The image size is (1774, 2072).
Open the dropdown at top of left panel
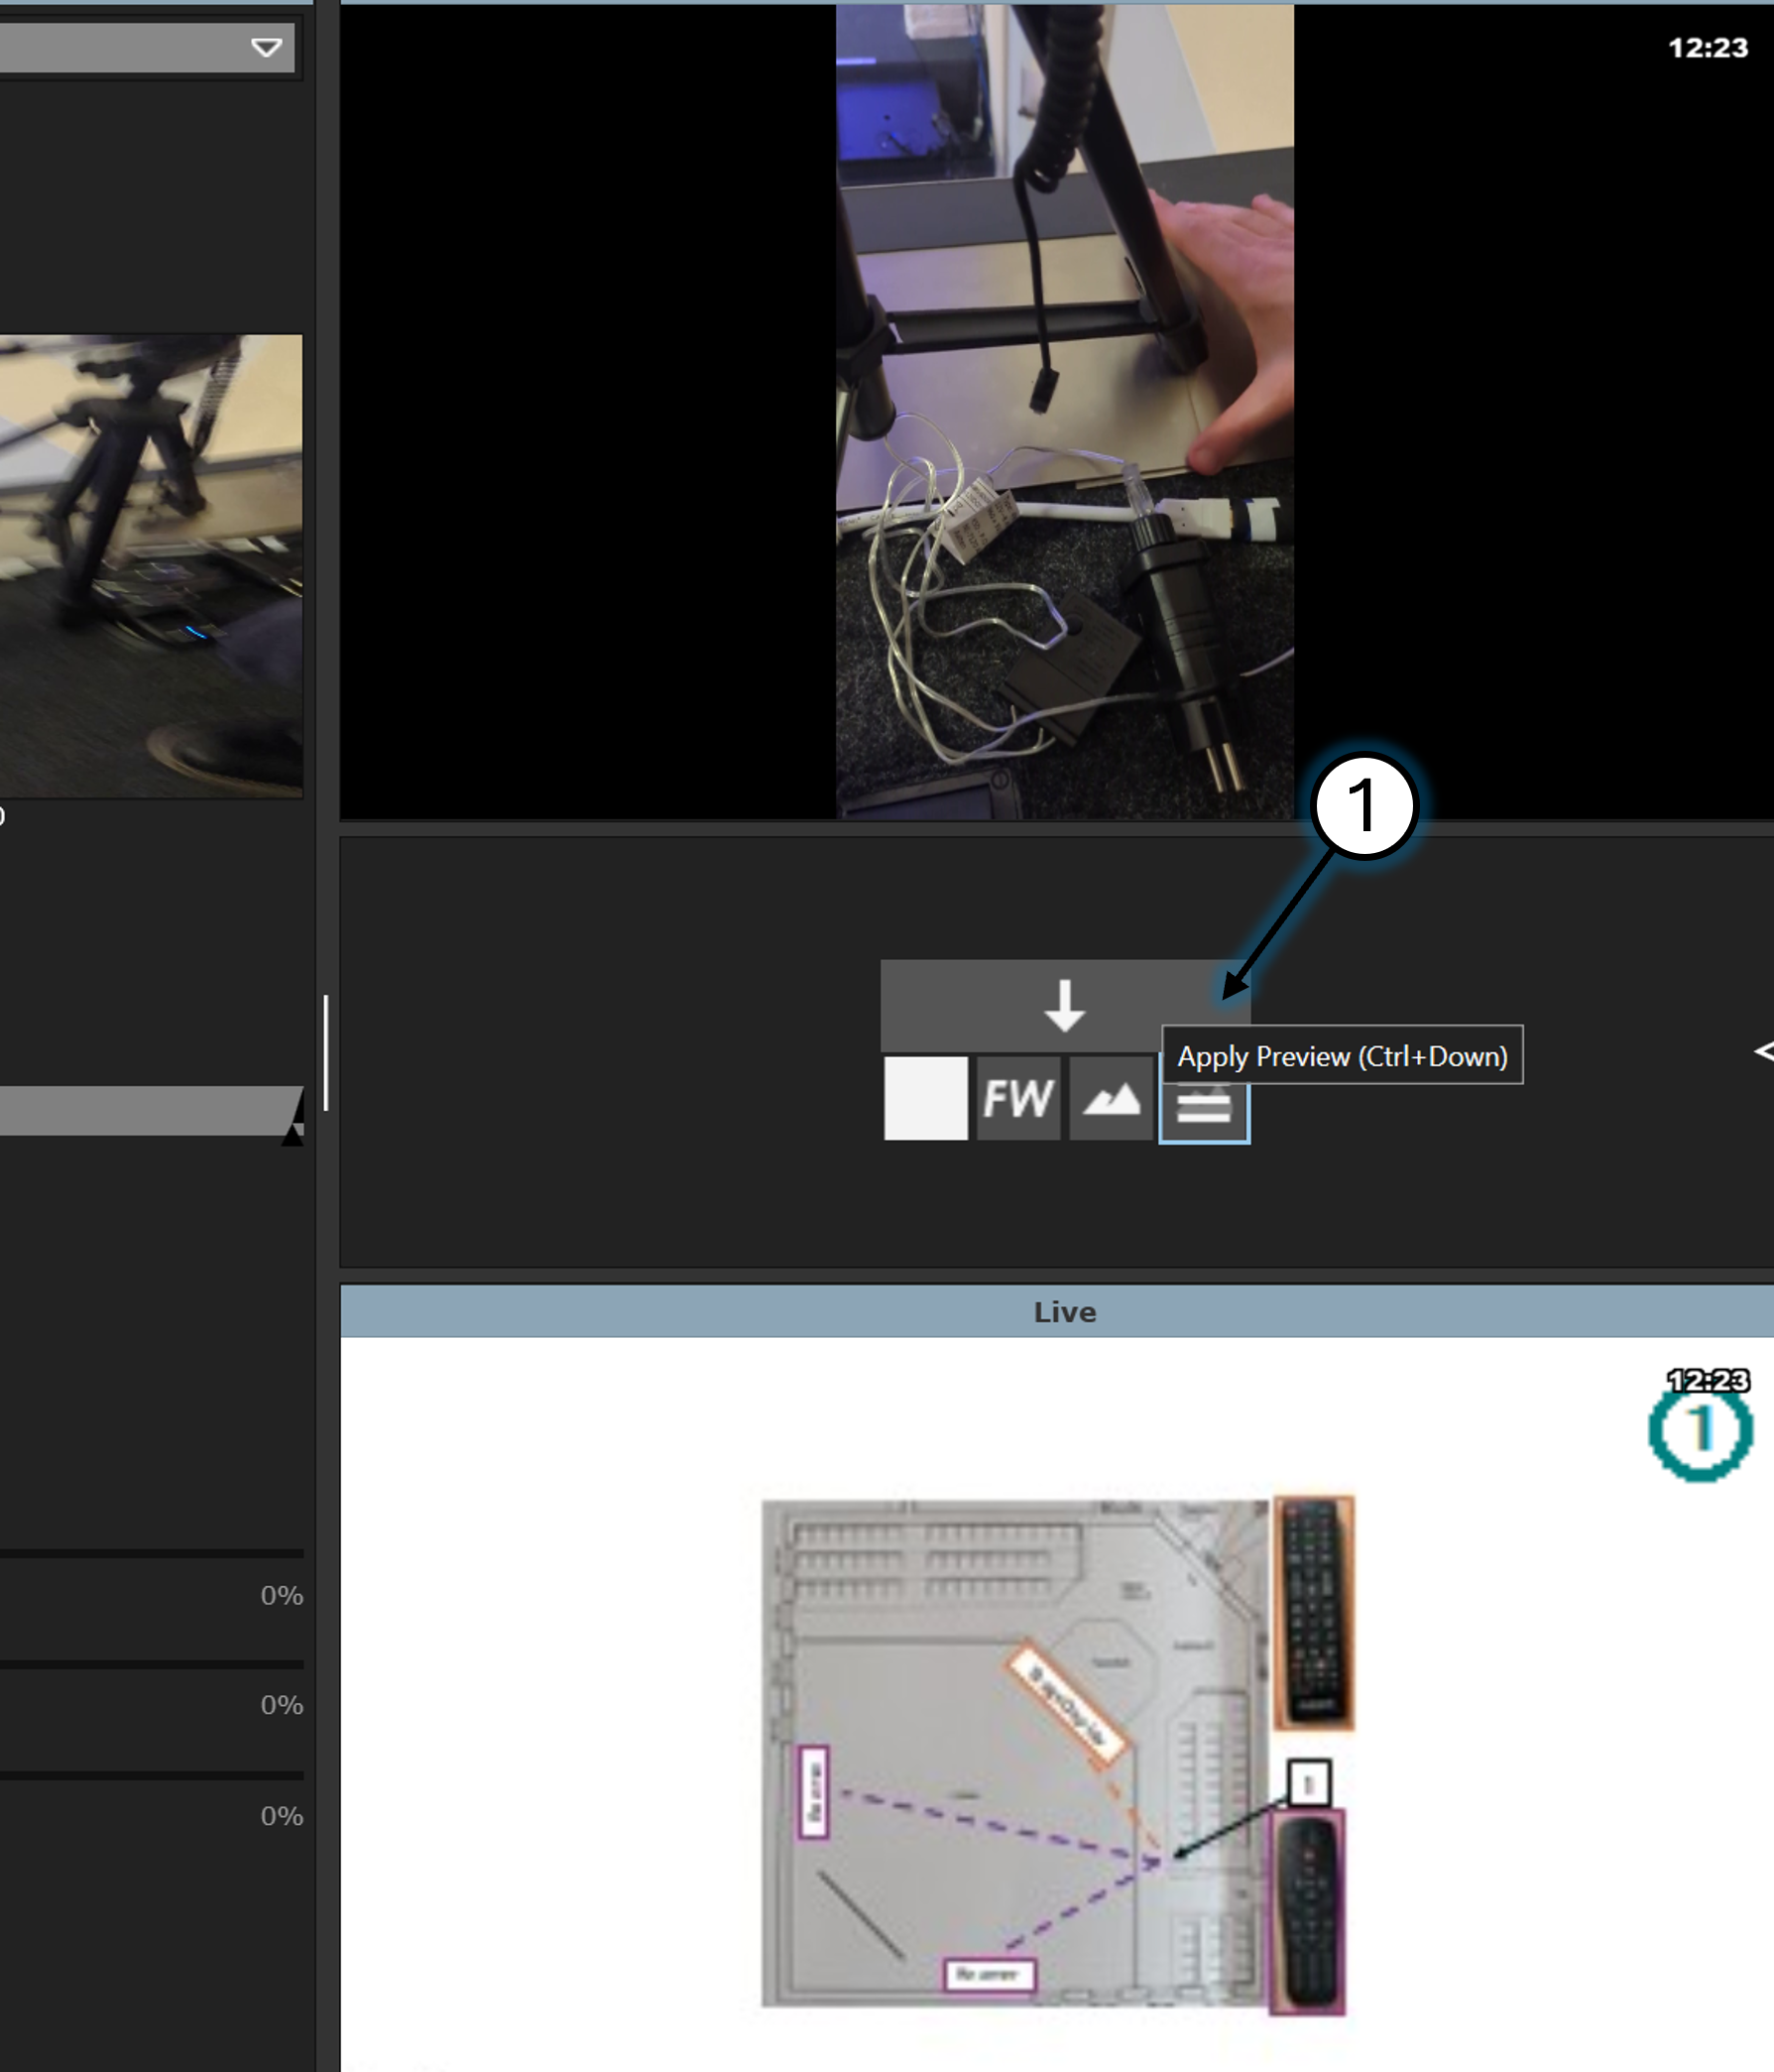[266, 48]
